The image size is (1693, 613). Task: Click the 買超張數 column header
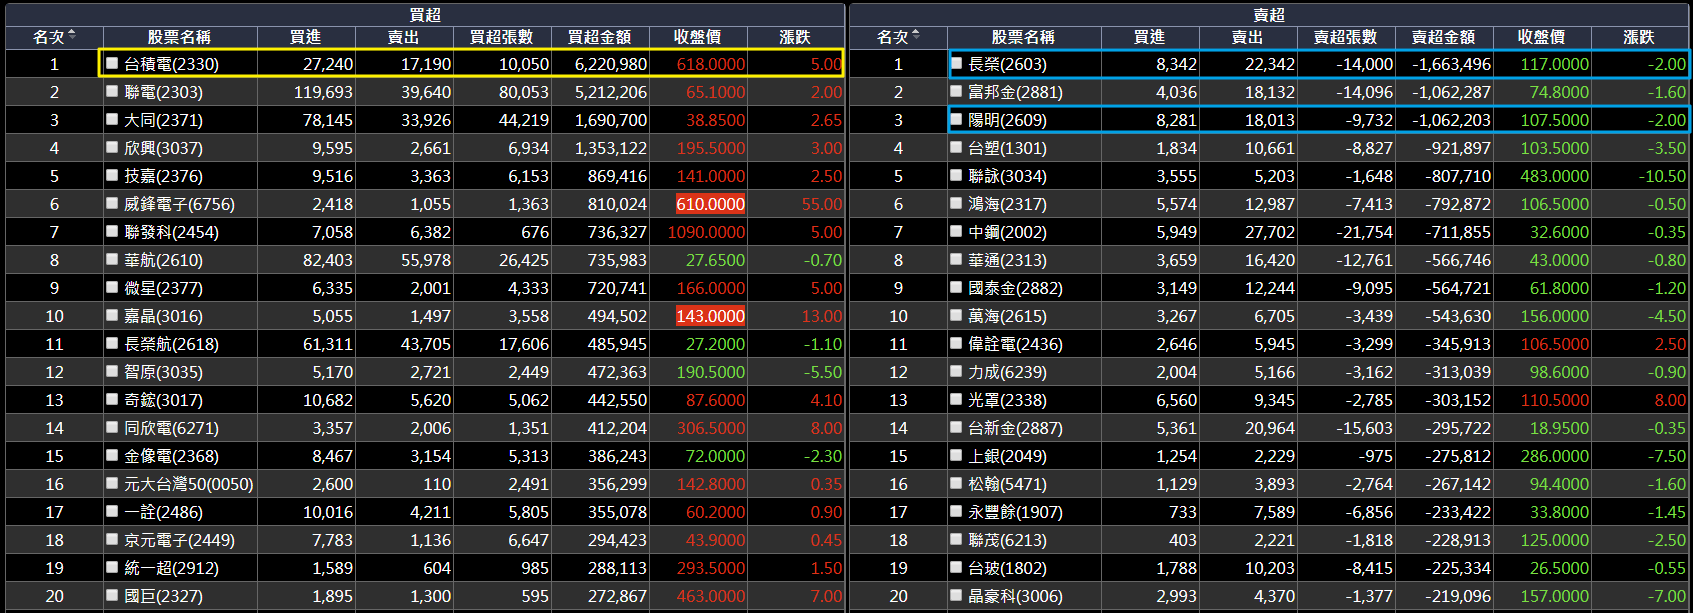tap(502, 37)
